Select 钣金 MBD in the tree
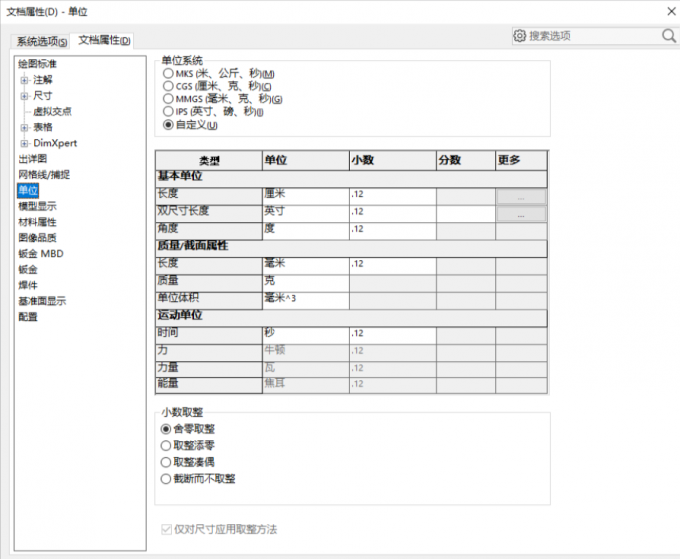Screen dimensions: 680x559 point(41,254)
